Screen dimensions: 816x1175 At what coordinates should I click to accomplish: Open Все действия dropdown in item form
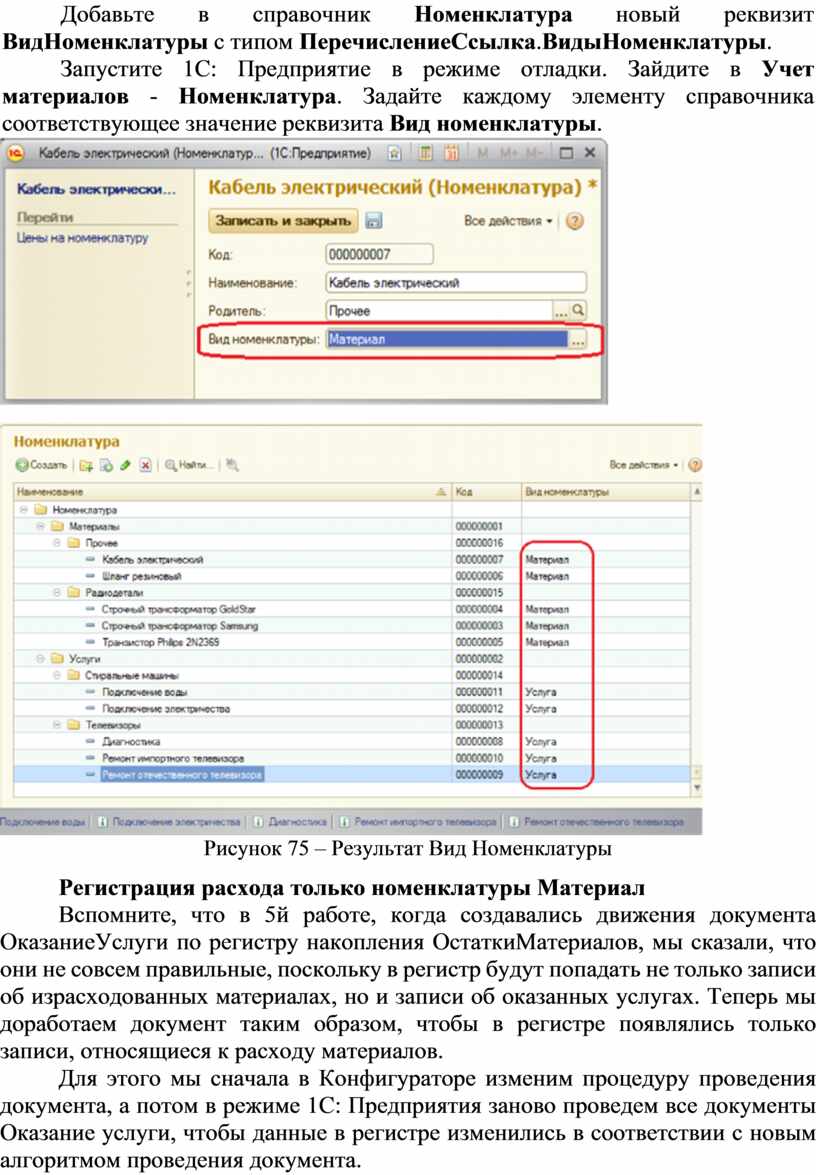509,221
